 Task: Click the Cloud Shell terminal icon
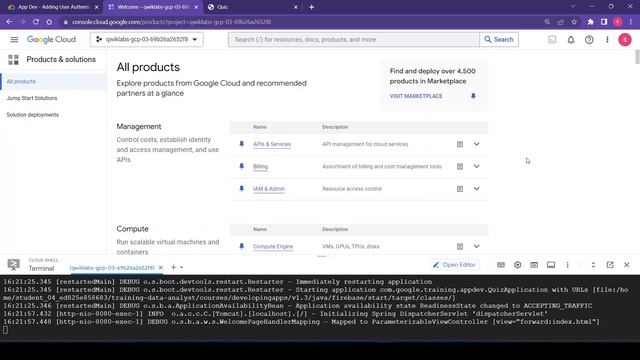point(13,264)
